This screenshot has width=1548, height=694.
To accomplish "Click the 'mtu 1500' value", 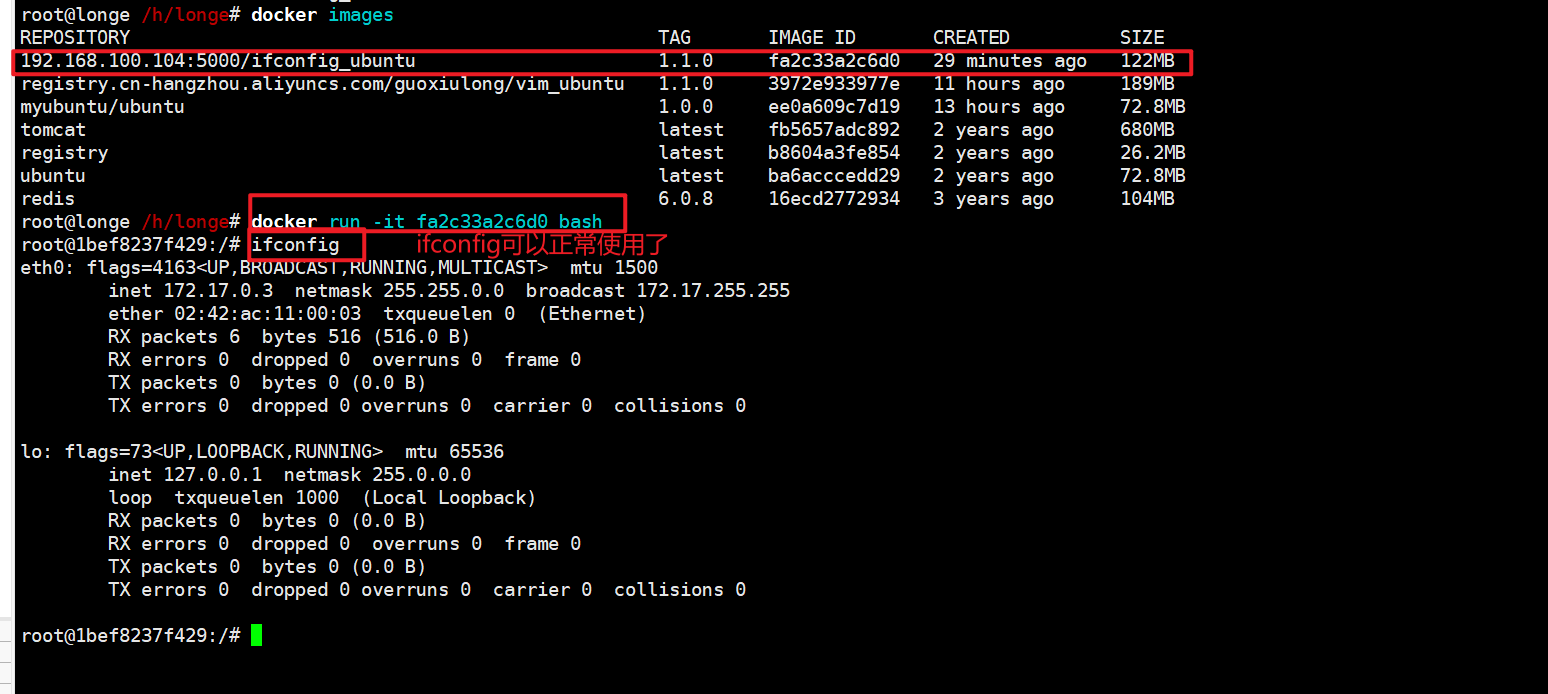I will [x=614, y=268].
